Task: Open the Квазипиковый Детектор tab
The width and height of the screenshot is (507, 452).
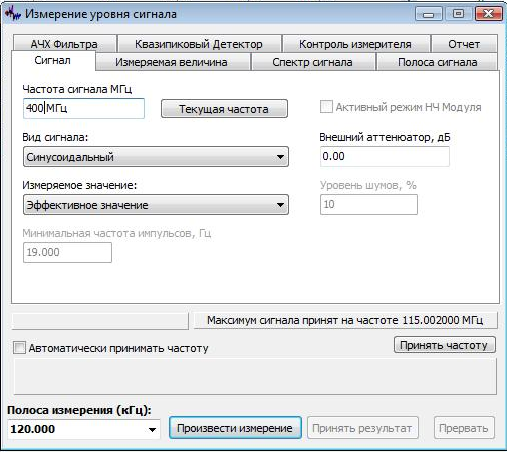Action: [199, 44]
